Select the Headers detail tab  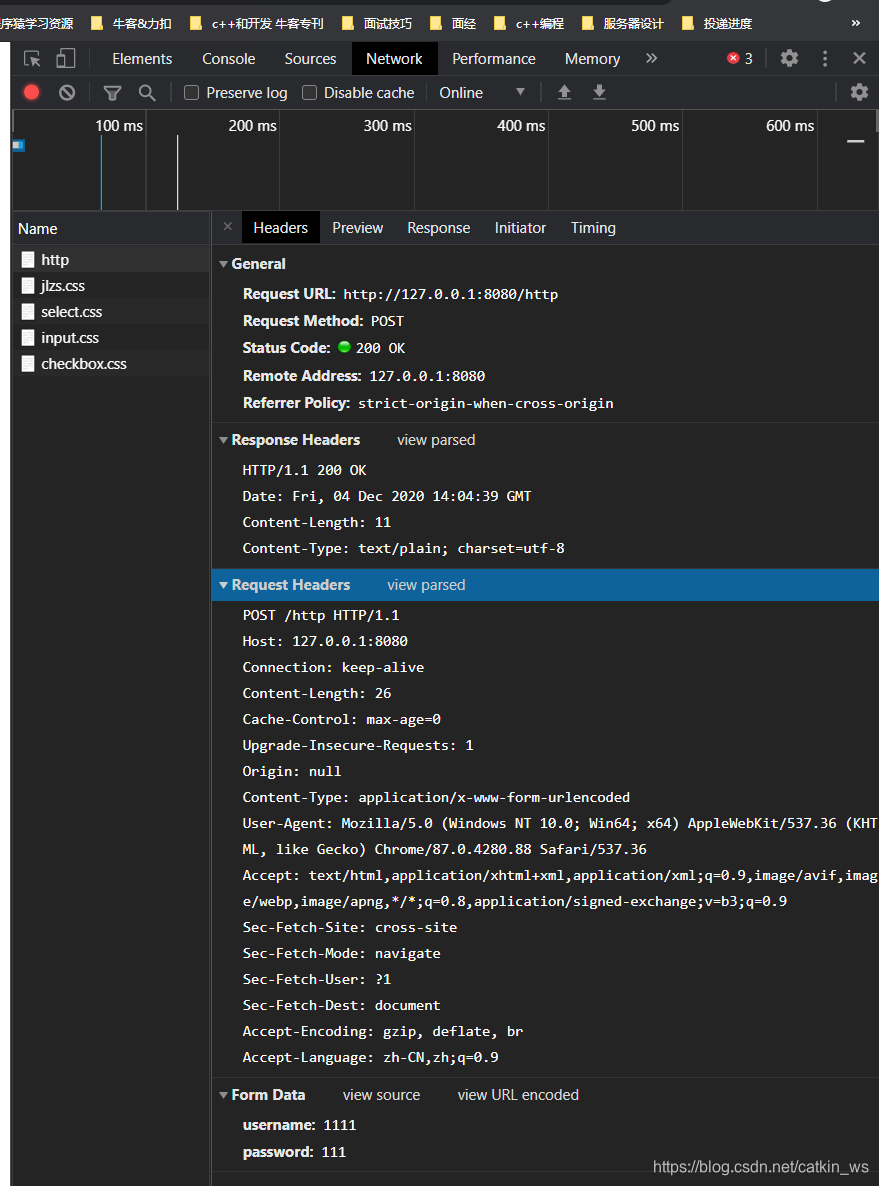pos(281,228)
